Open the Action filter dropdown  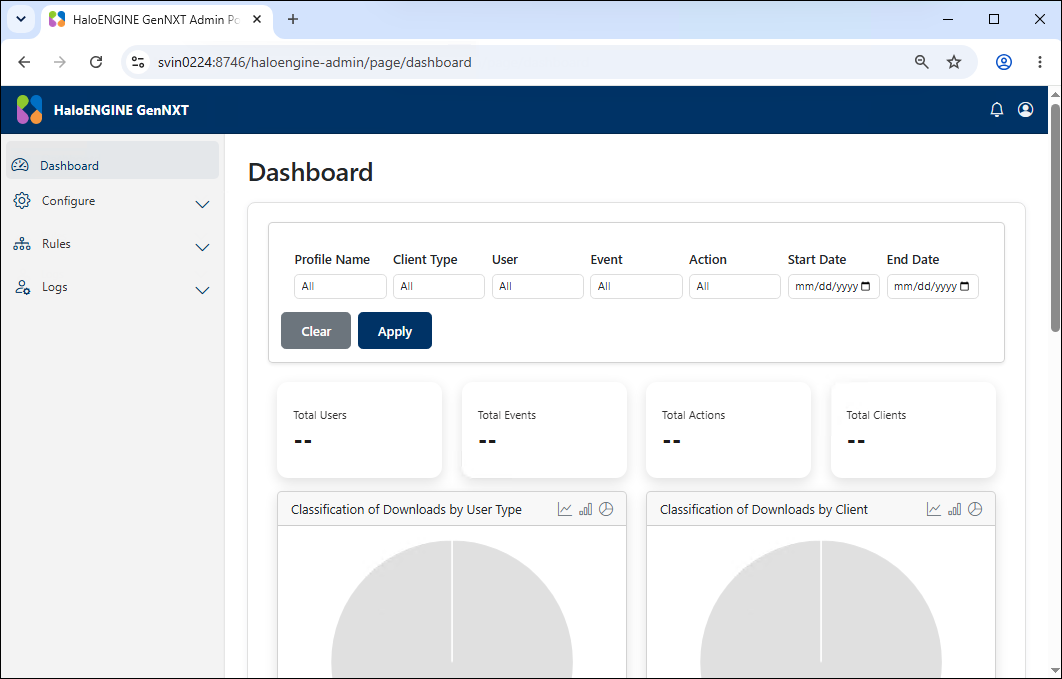[x=735, y=286]
